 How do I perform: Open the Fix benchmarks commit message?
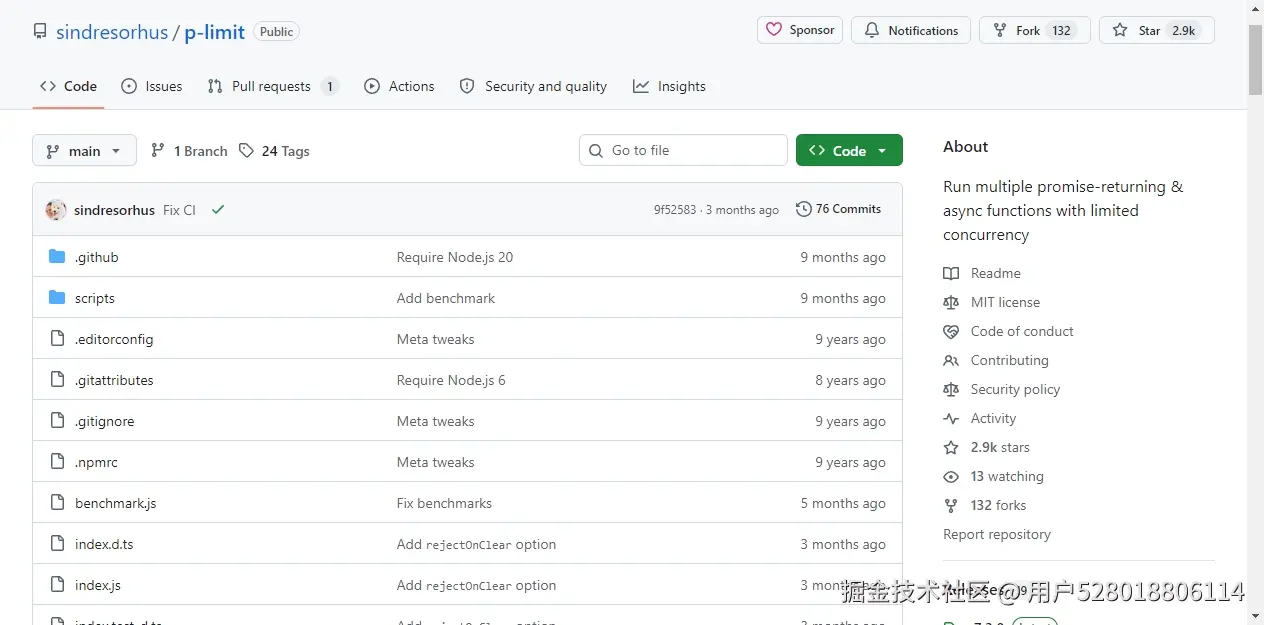coord(444,503)
